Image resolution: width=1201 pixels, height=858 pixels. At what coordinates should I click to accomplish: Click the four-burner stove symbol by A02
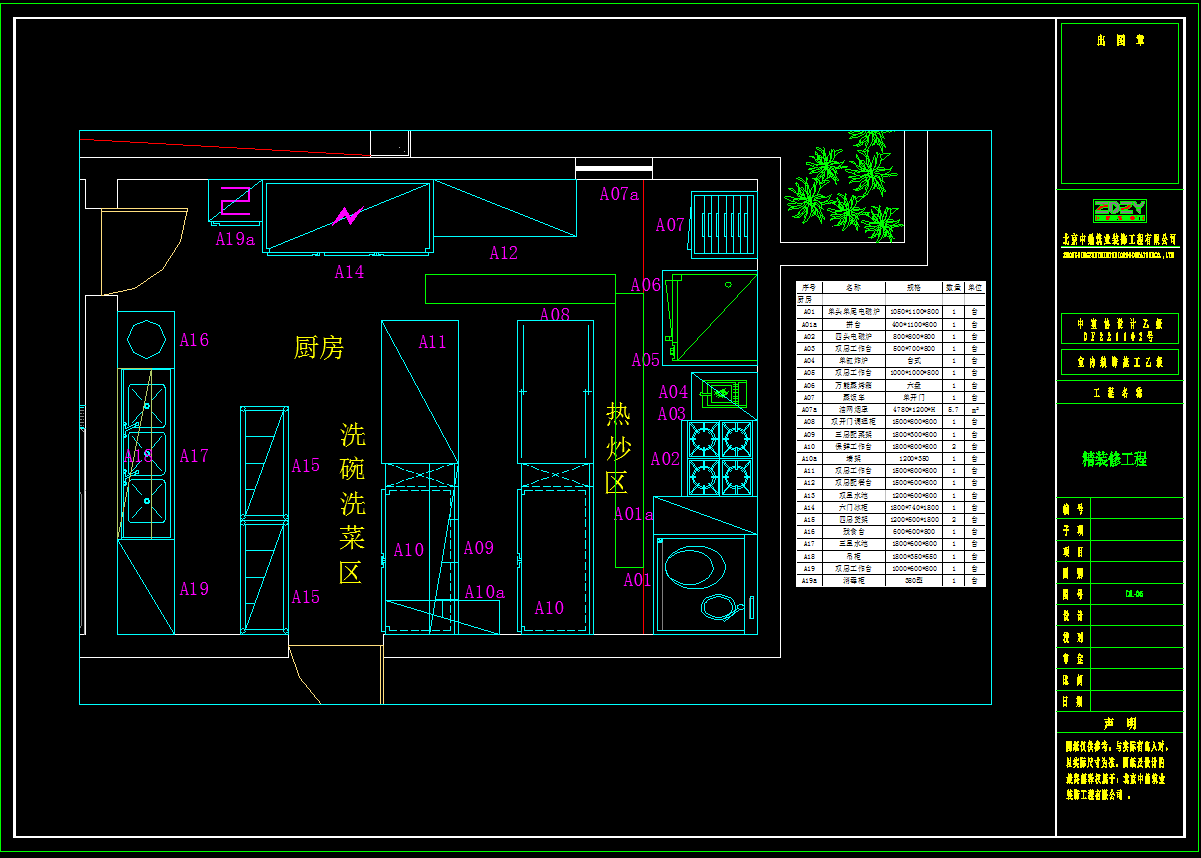click(719, 458)
